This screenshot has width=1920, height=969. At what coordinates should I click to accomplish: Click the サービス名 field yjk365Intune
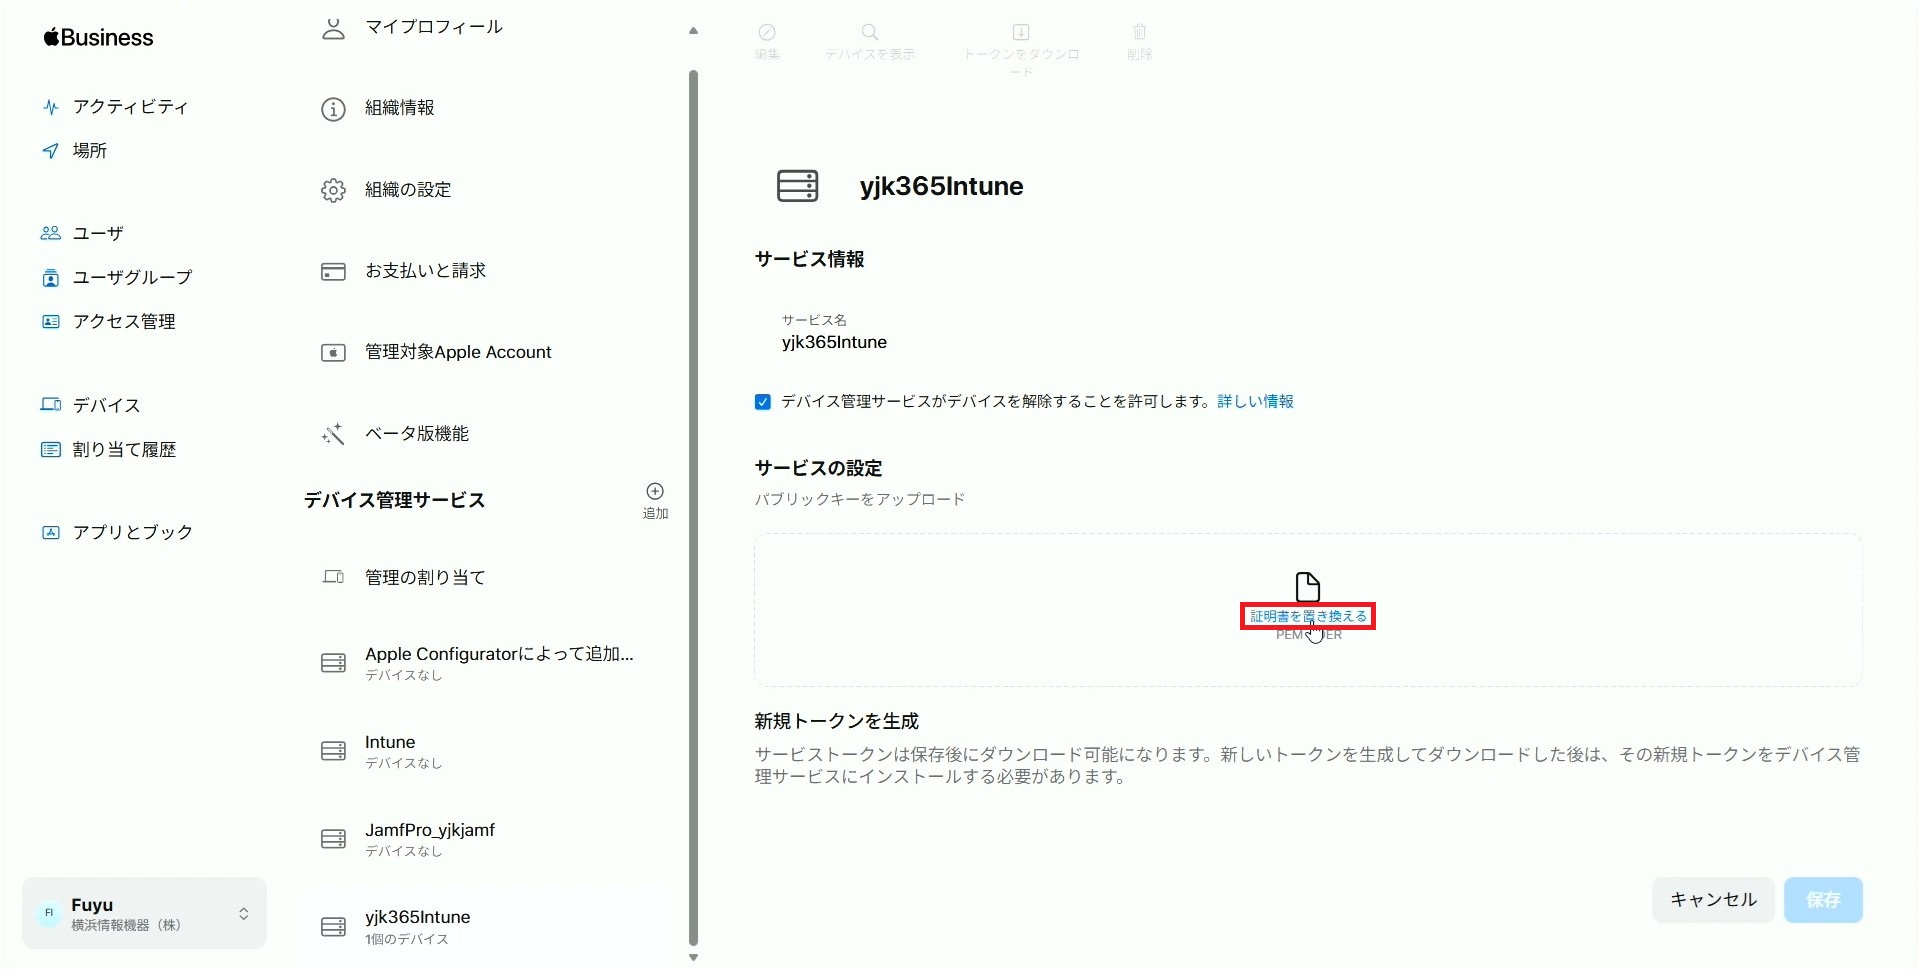coord(834,342)
